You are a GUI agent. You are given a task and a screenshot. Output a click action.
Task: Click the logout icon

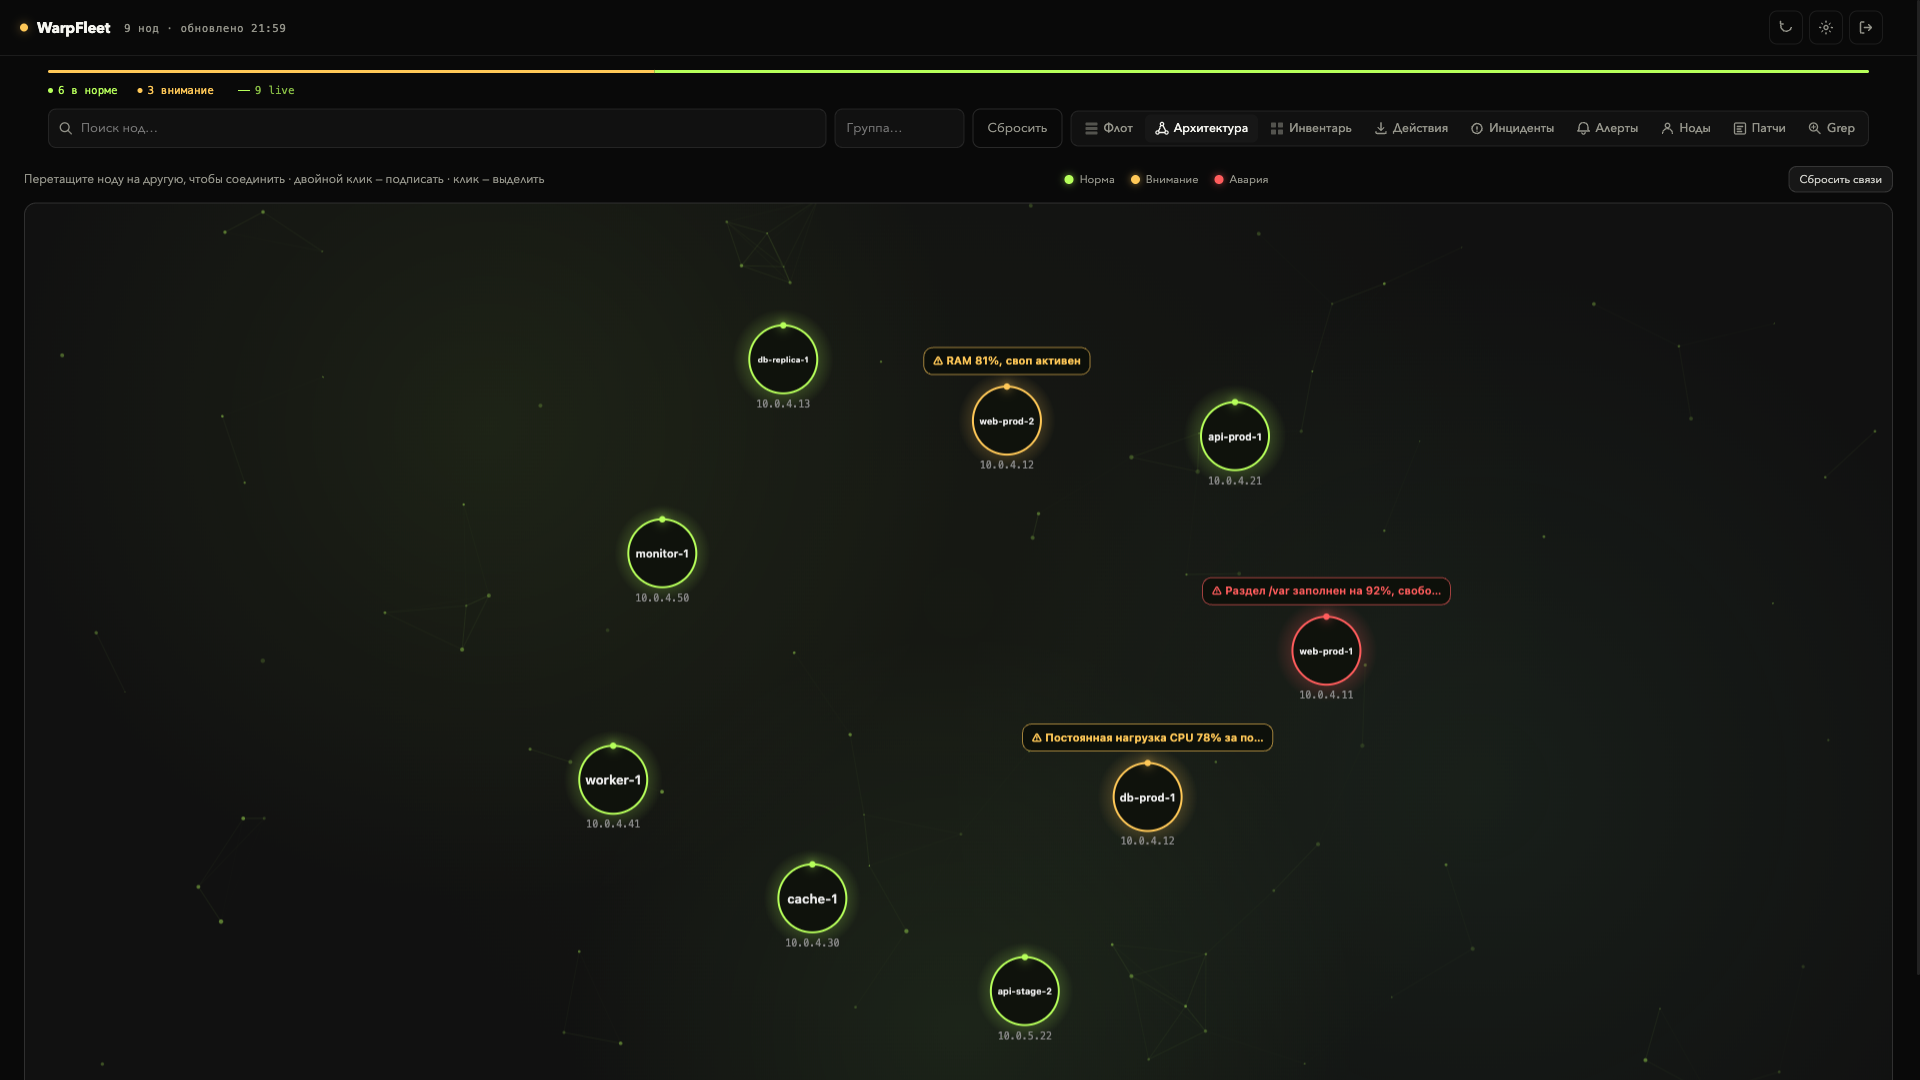tap(1865, 28)
